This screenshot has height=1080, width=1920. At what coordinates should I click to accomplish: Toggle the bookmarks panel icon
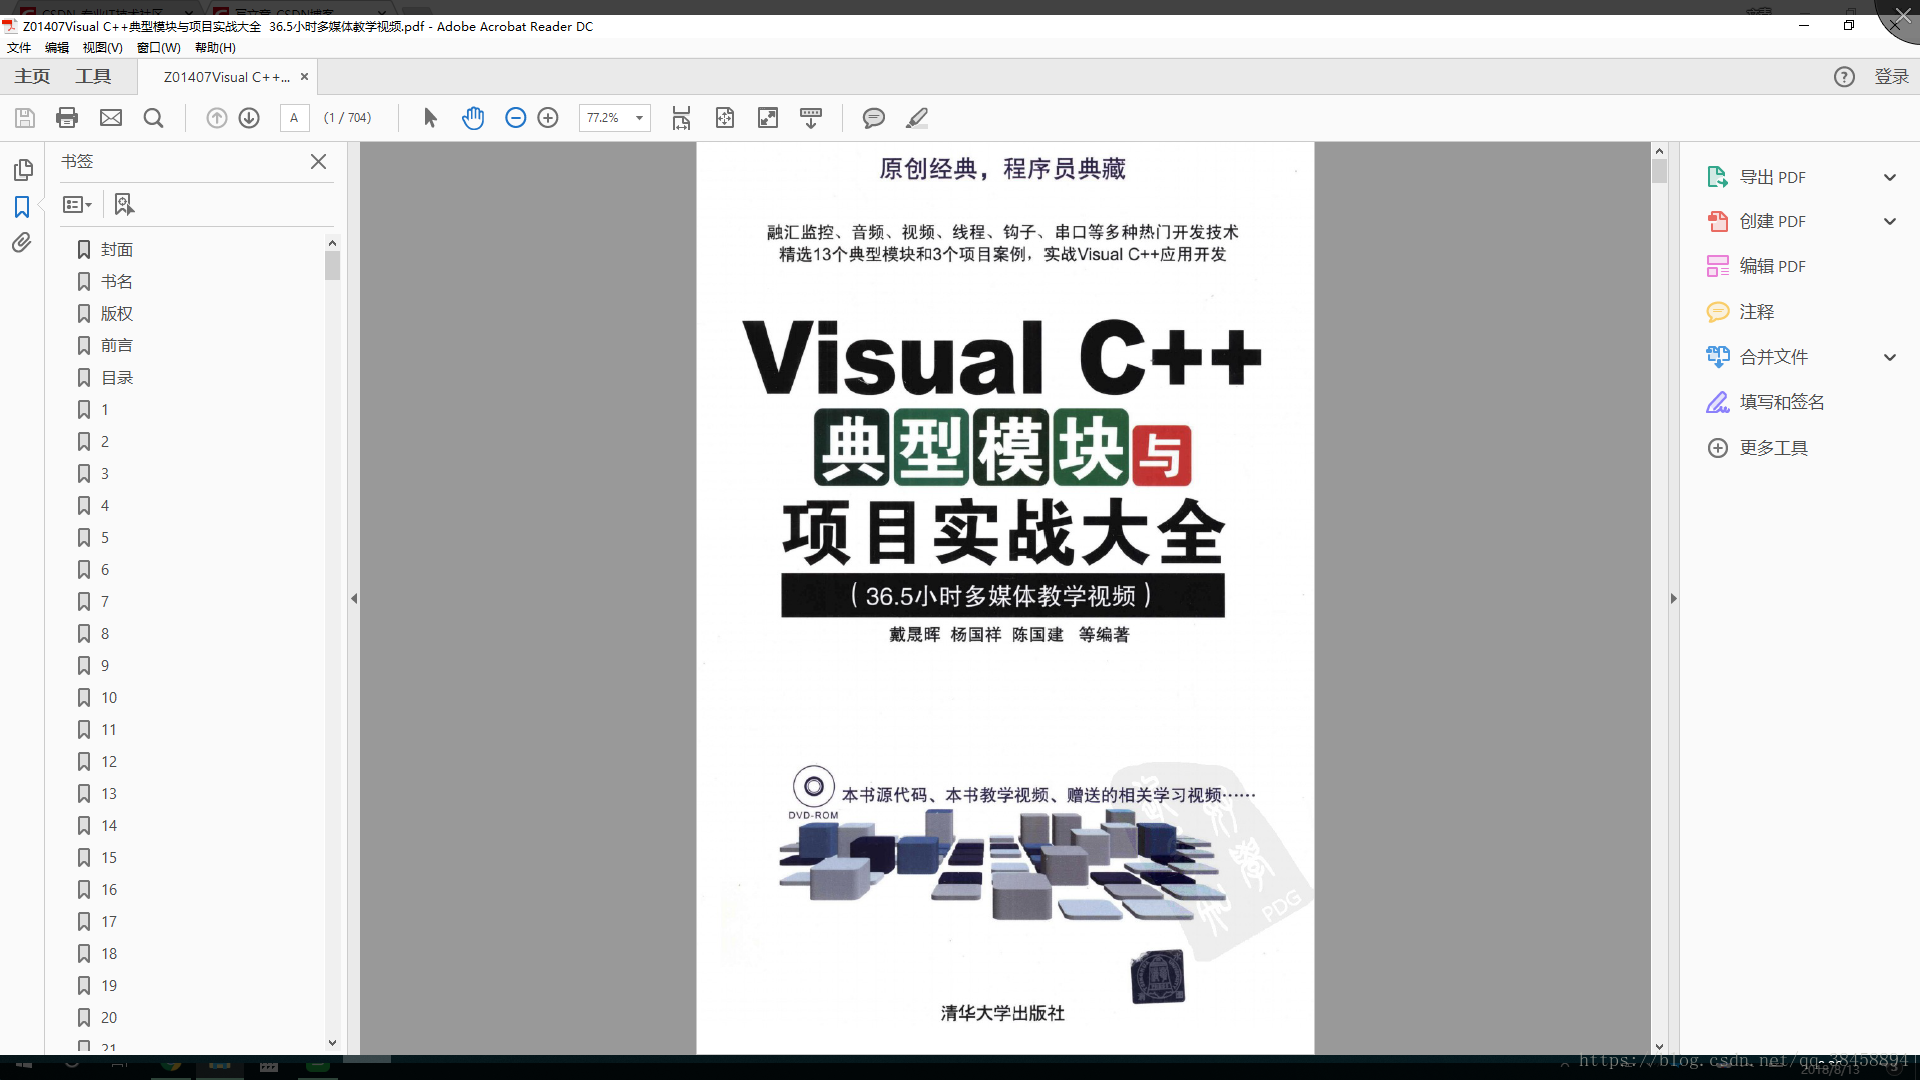pos(22,207)
